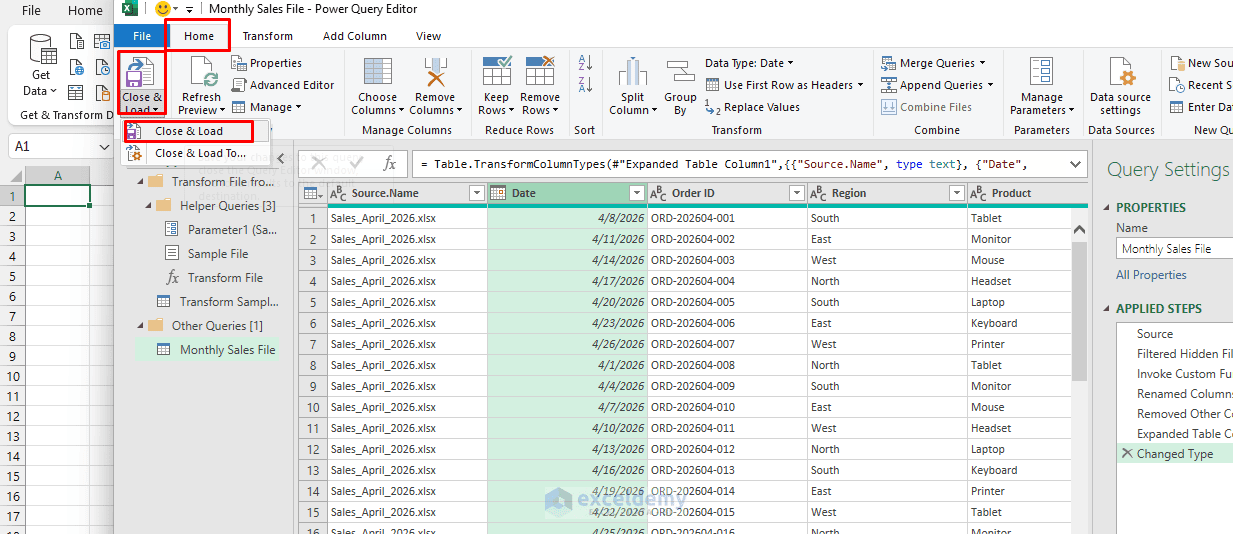Click the Remove Columns icon
Viewport: 1233px width, 534px height.
tap(435, 73)
